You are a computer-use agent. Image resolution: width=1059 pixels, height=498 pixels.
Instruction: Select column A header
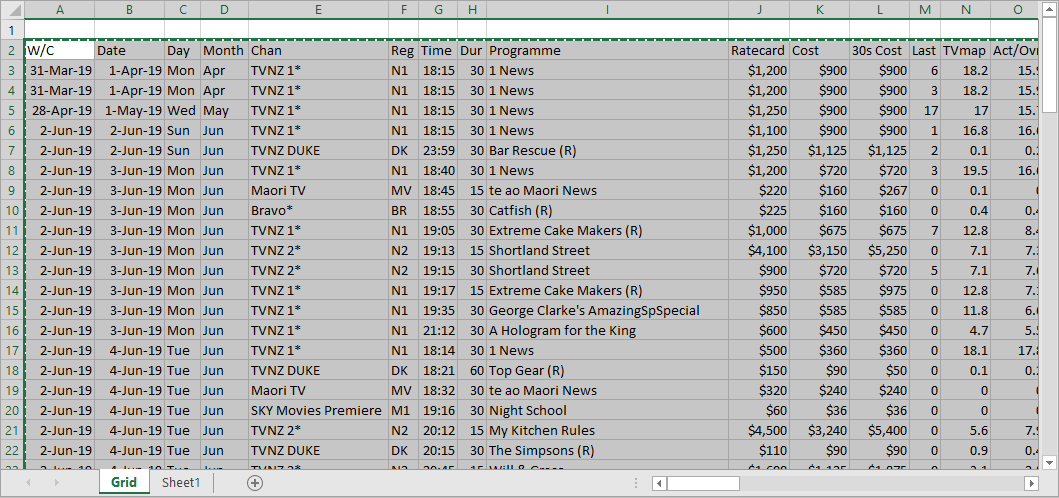click(x=59, y=9)
